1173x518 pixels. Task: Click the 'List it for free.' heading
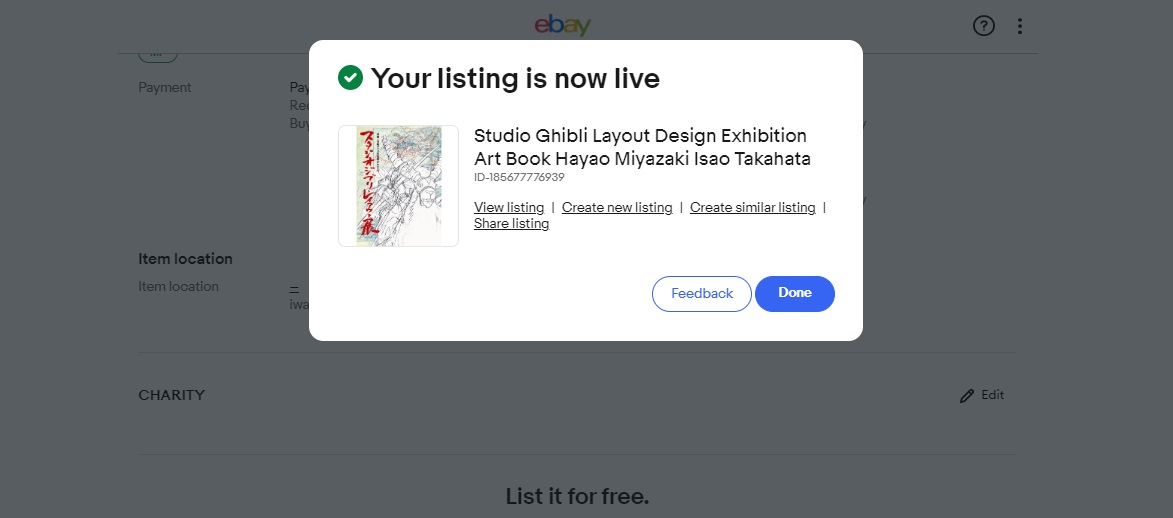pyautogui.click(x=577, y=496)
